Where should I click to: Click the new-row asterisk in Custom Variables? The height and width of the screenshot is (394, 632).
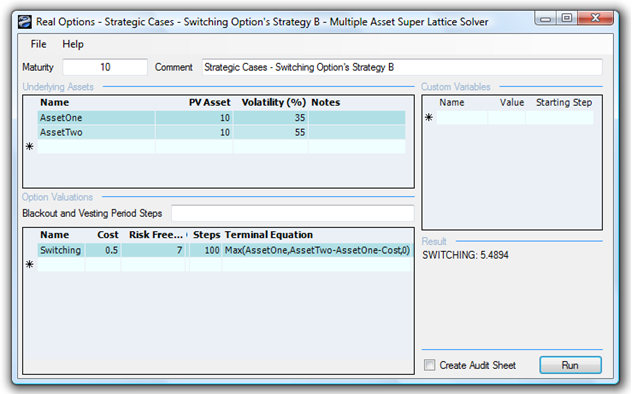tap(429, 117)
